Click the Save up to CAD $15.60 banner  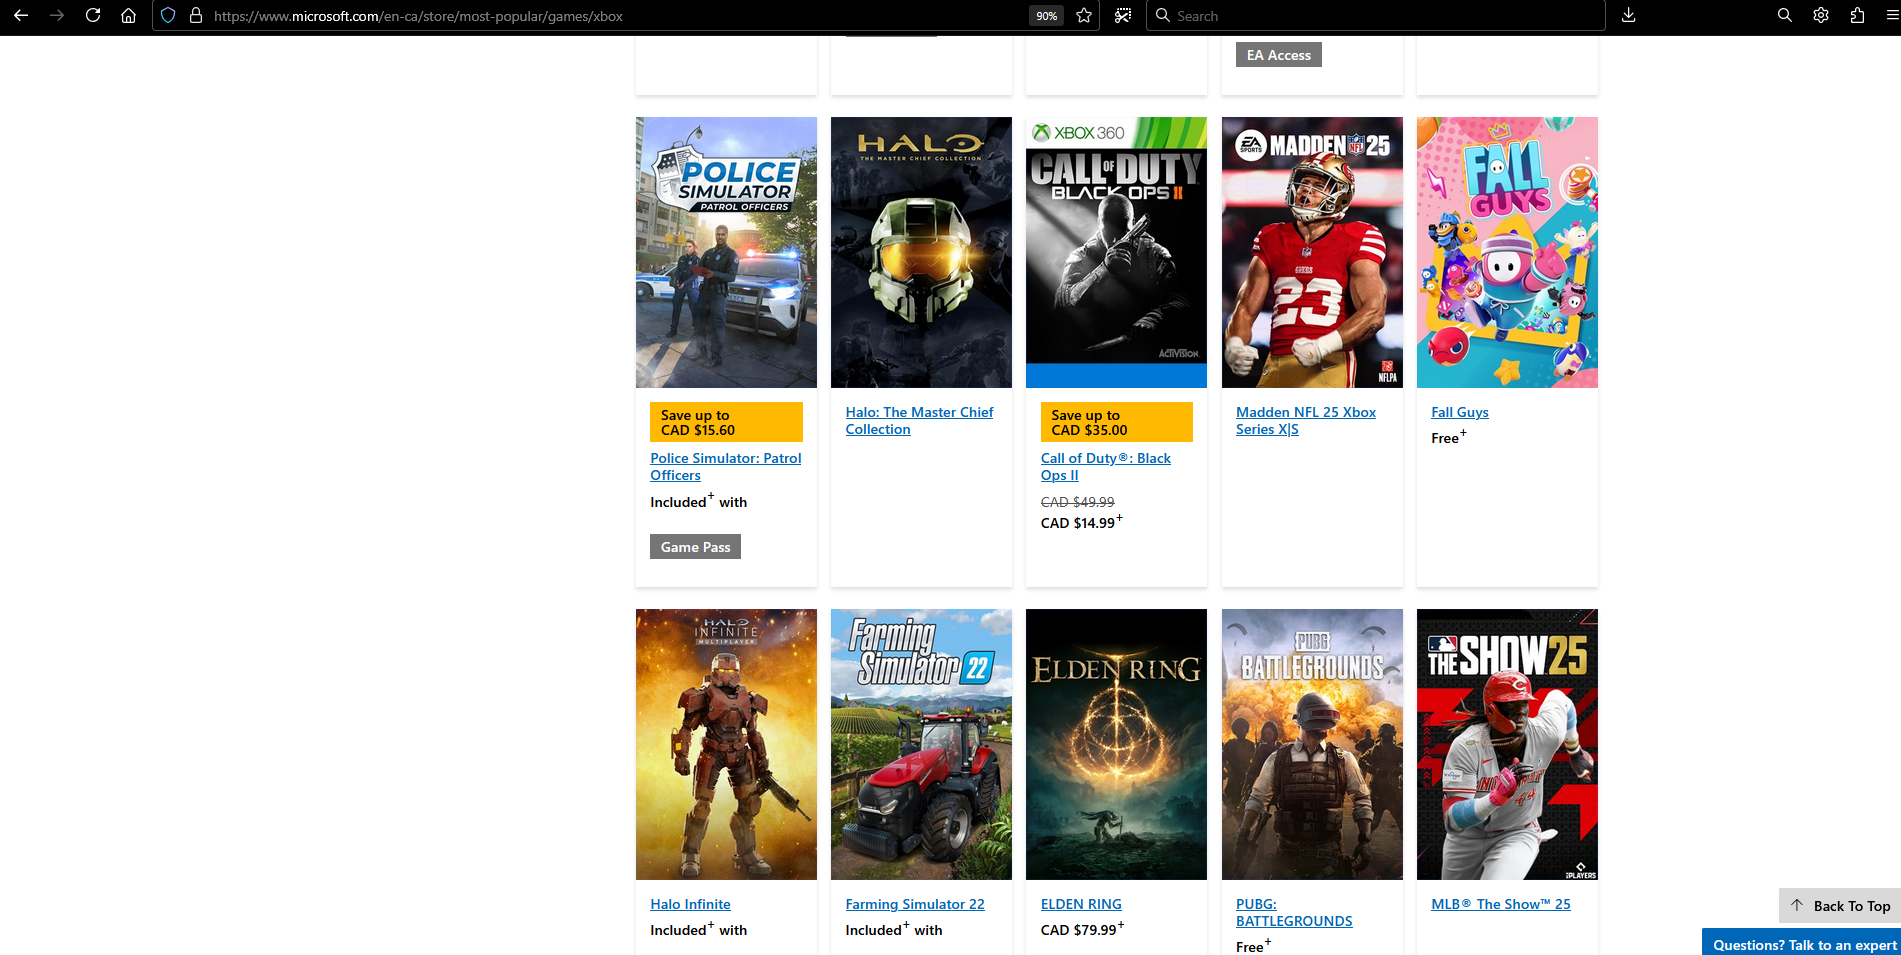coord(726,422)
